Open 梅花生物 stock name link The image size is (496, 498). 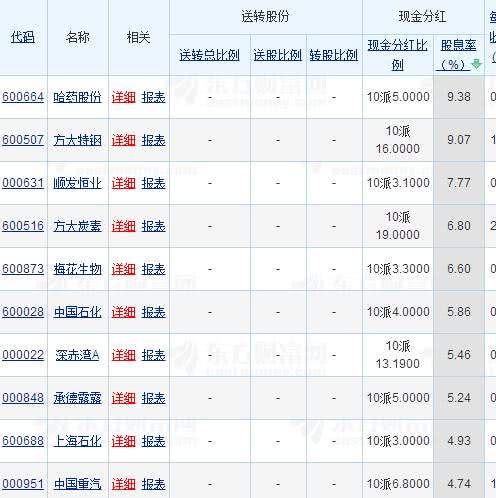click(77, 269)
